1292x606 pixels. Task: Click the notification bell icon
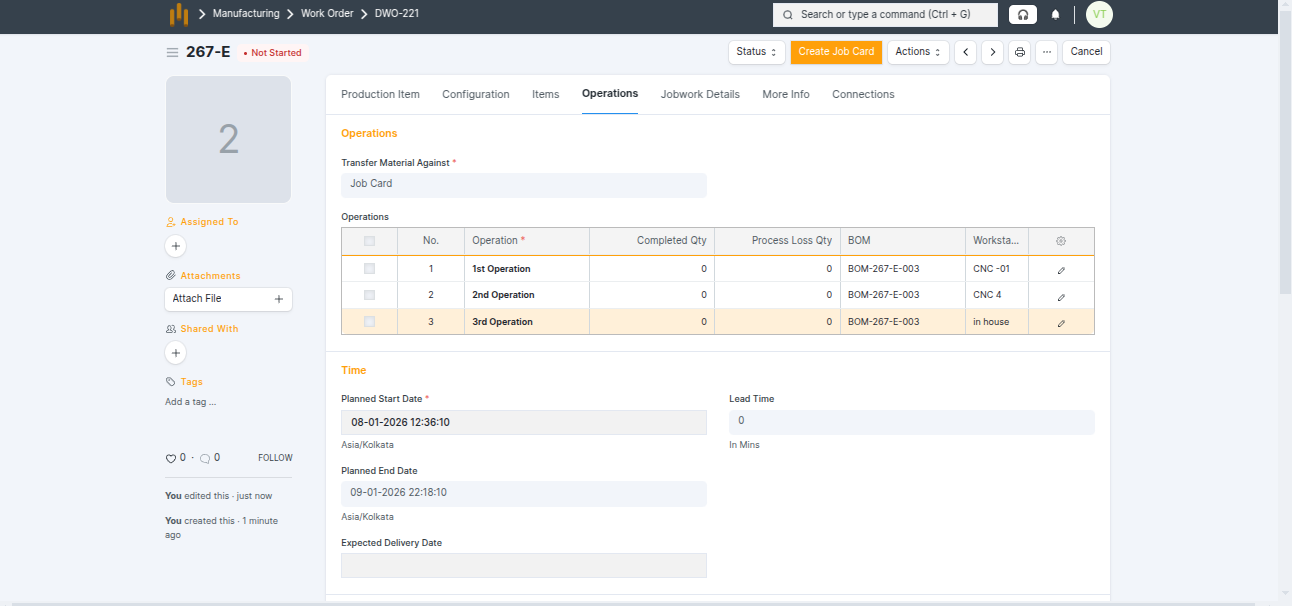1055,15
